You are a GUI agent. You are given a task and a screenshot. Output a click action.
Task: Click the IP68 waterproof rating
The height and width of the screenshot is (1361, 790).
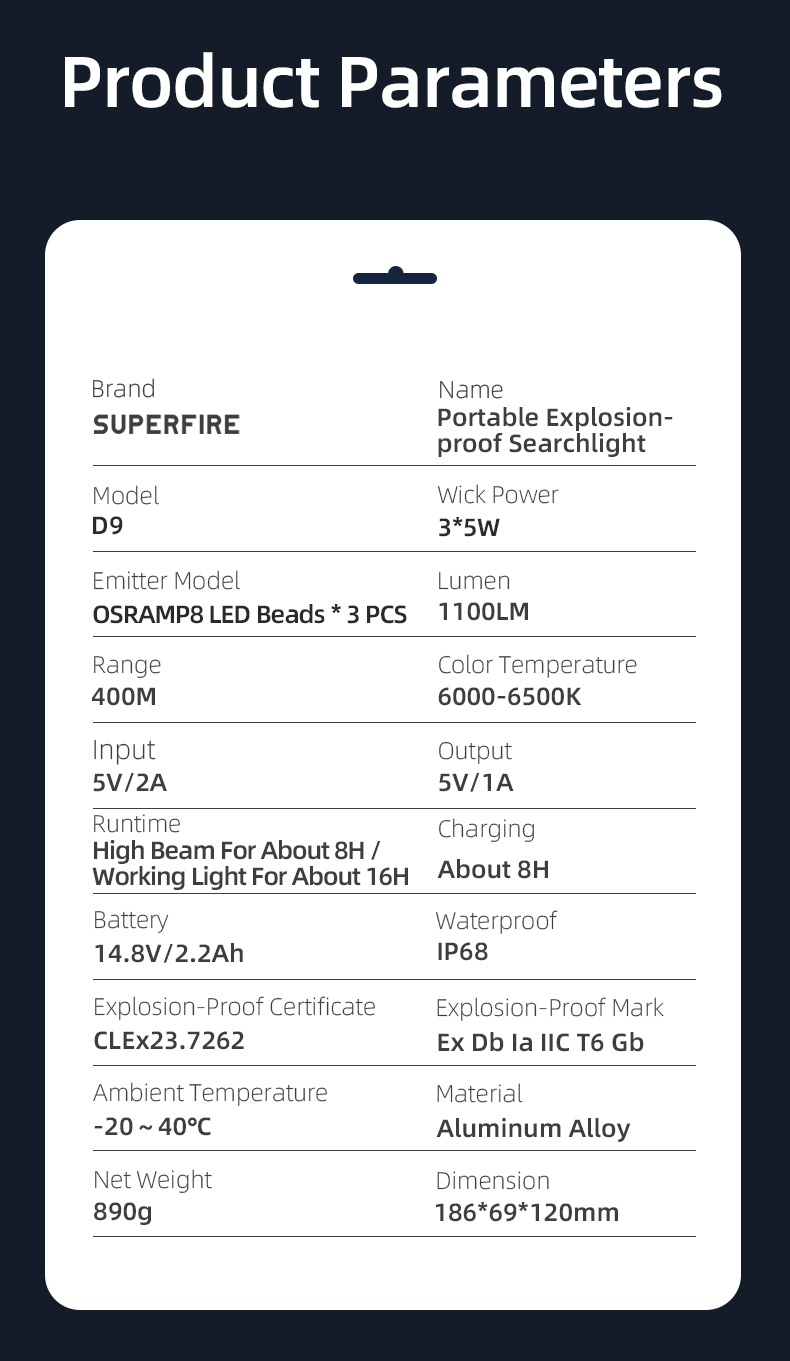pyautogui.click(x=463, y=951)
